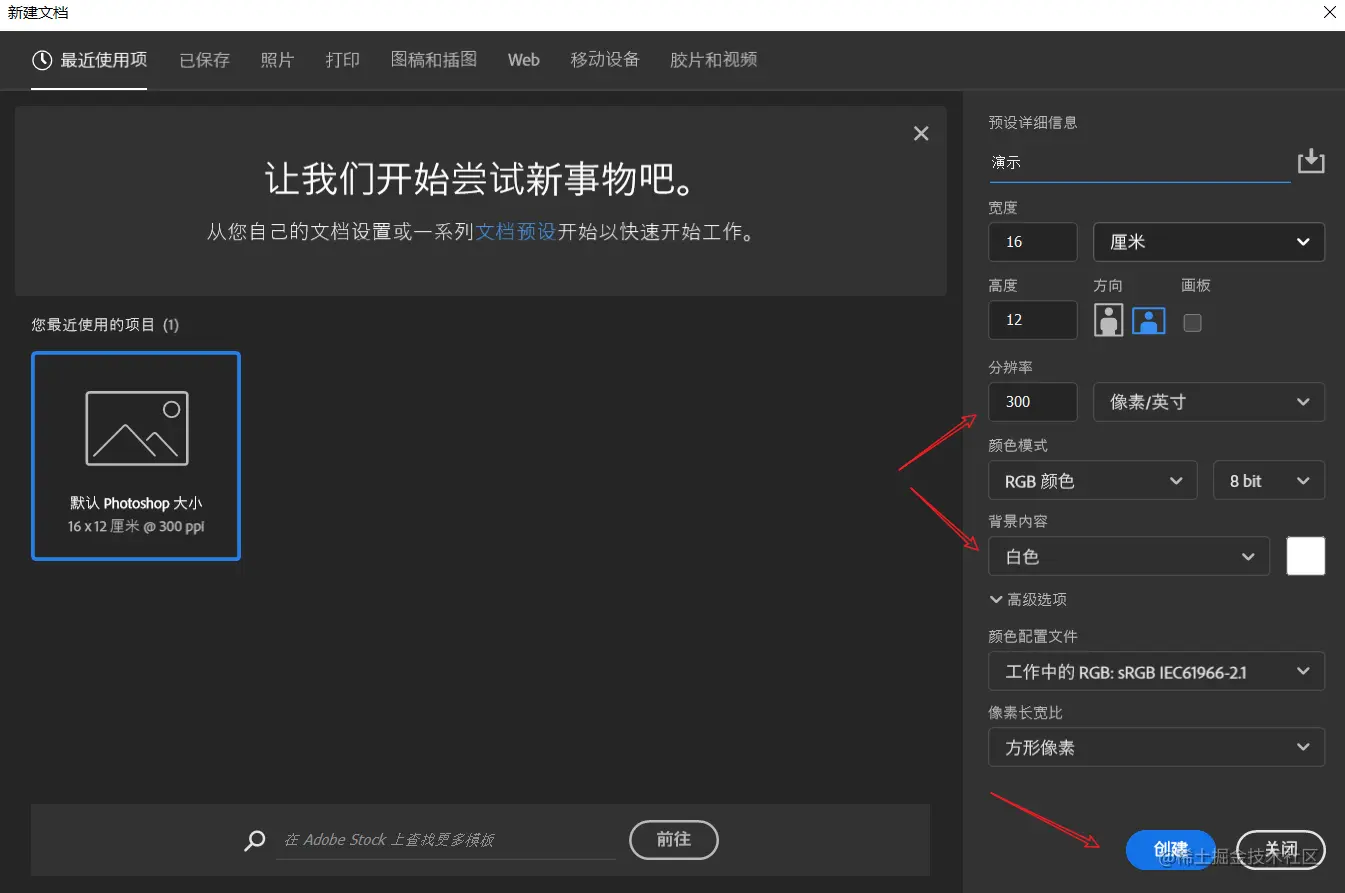This screenshot has height=893, width=1345.
Task: Click the save preset icon
Action: [1311, 160]
